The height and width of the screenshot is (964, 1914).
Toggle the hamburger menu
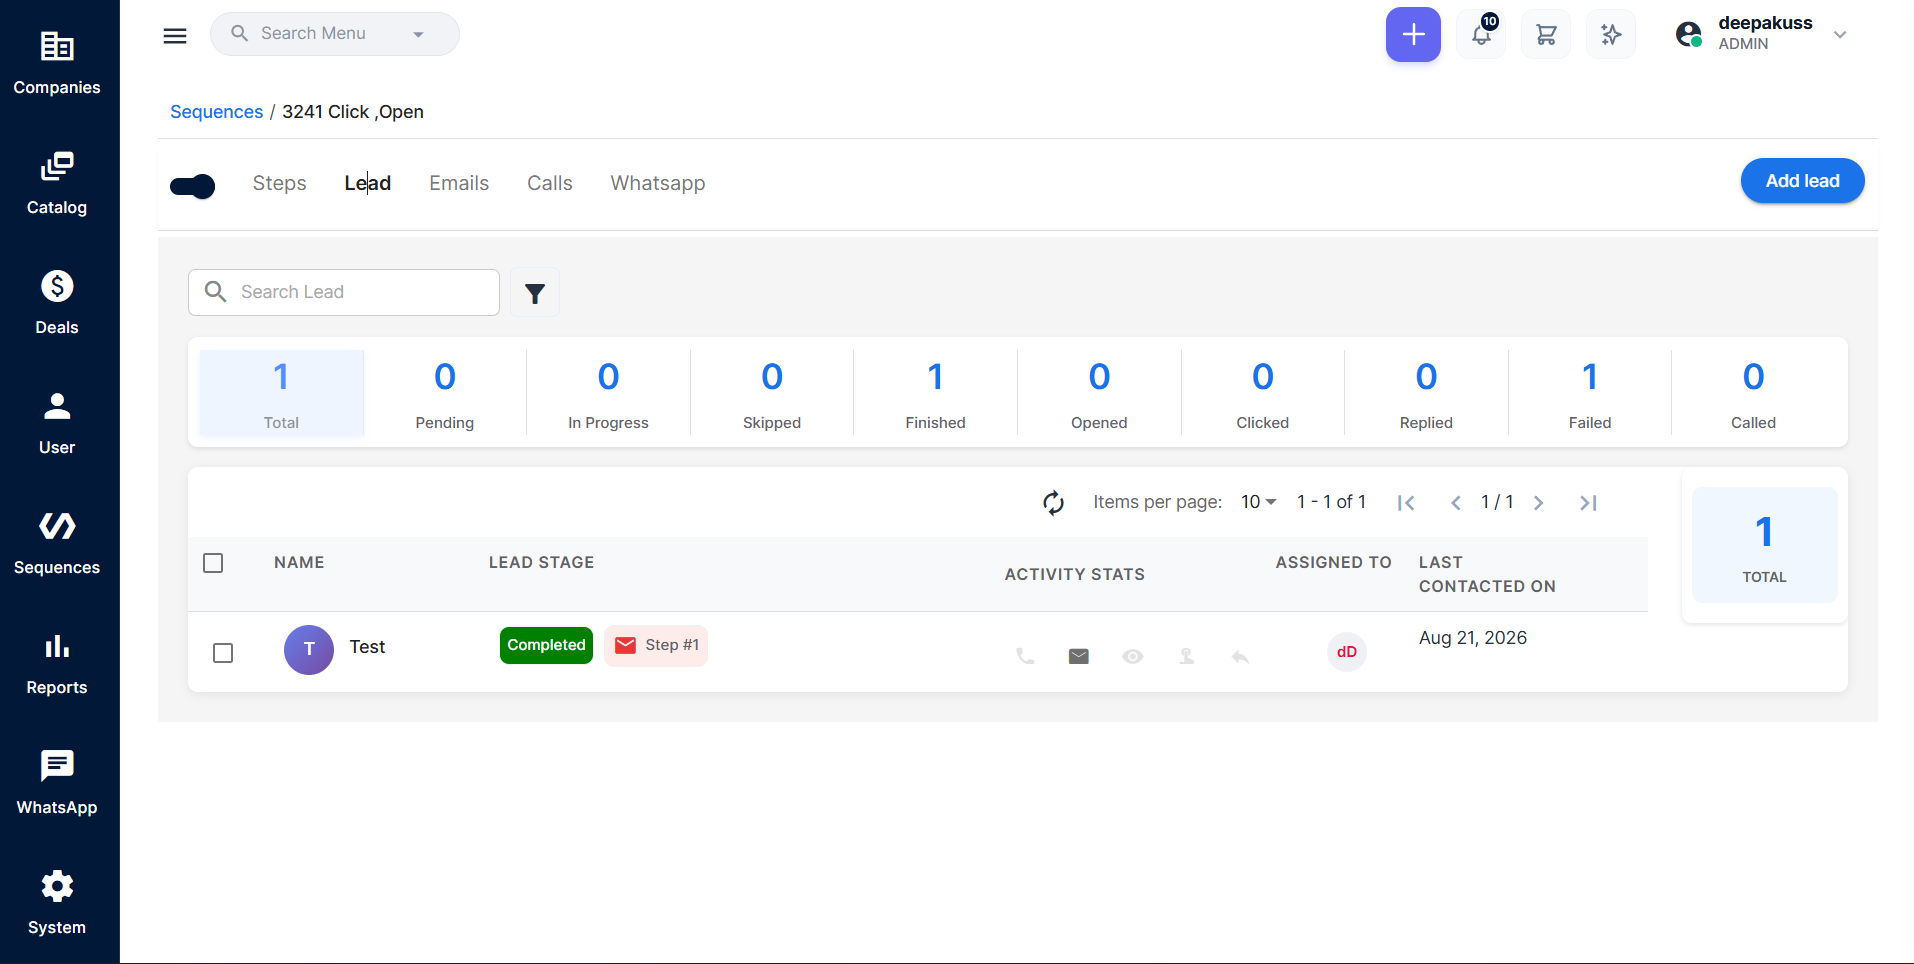tap(175, 36)
